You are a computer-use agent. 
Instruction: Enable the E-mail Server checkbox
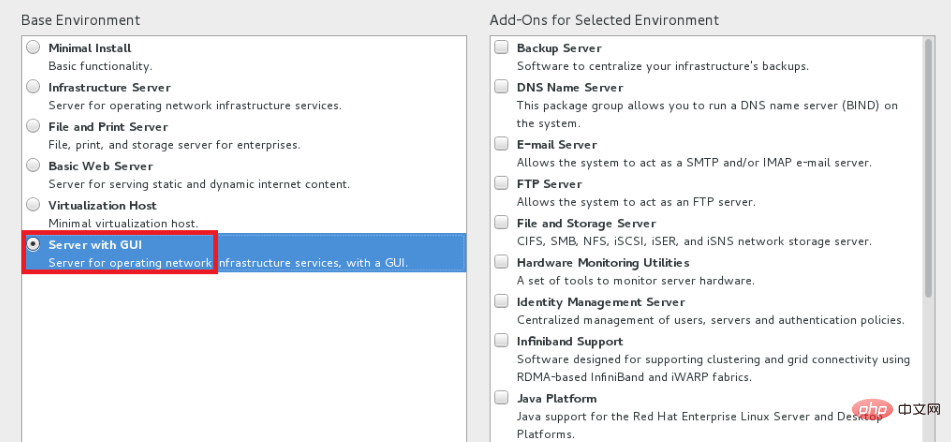(x=501, y=144)
